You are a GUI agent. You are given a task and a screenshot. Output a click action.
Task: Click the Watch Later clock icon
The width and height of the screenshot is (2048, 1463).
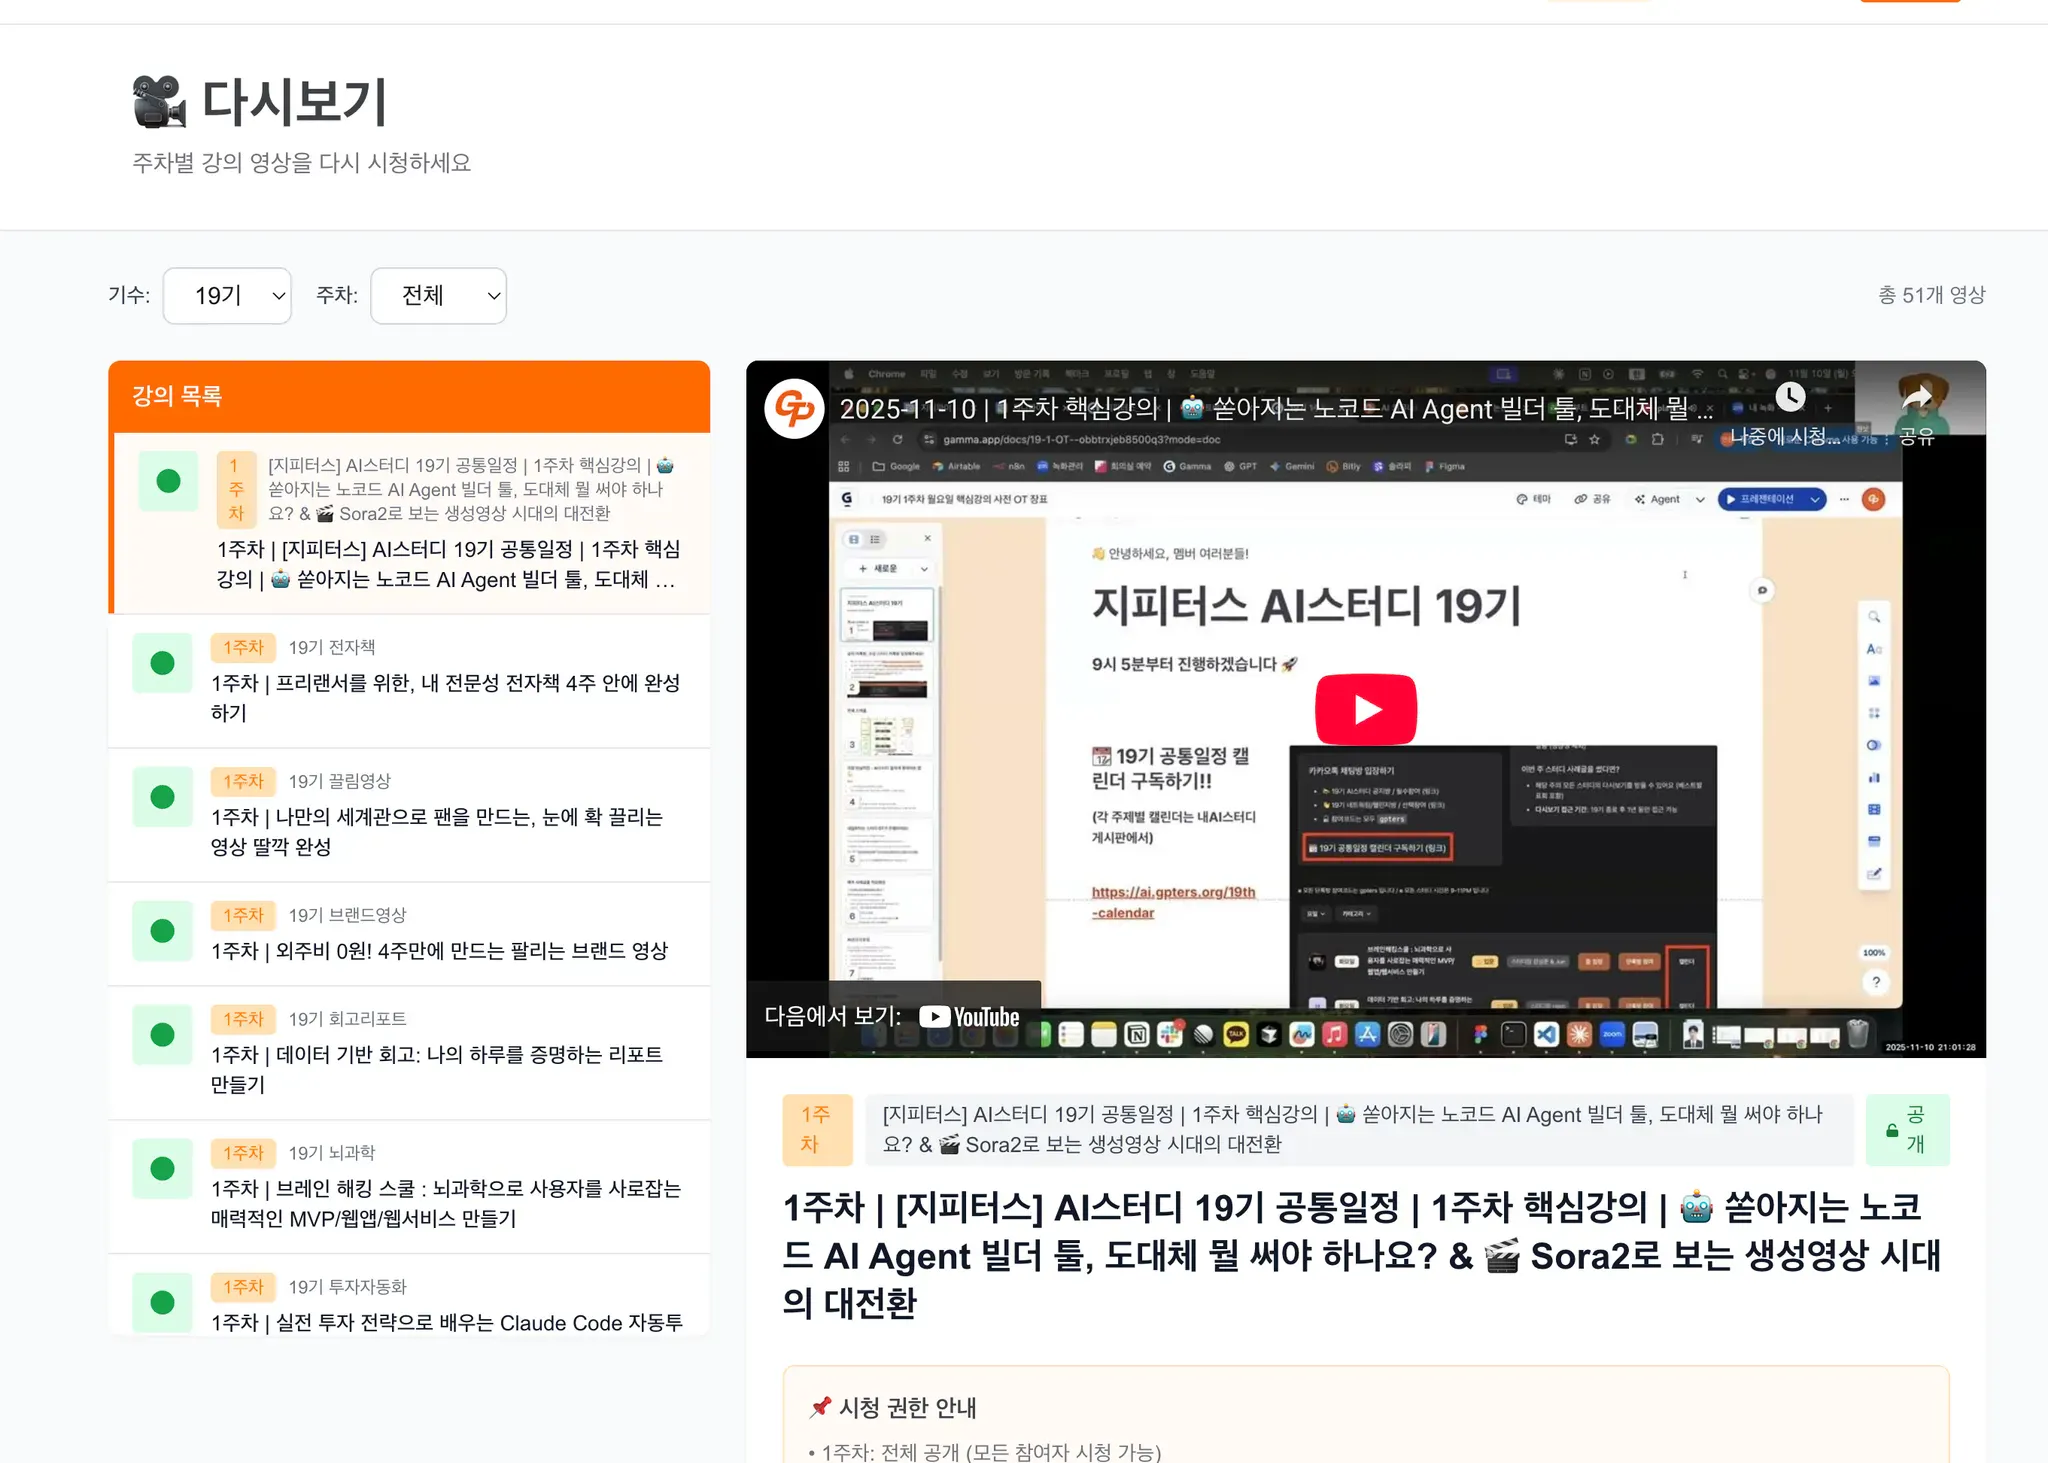1790,397
